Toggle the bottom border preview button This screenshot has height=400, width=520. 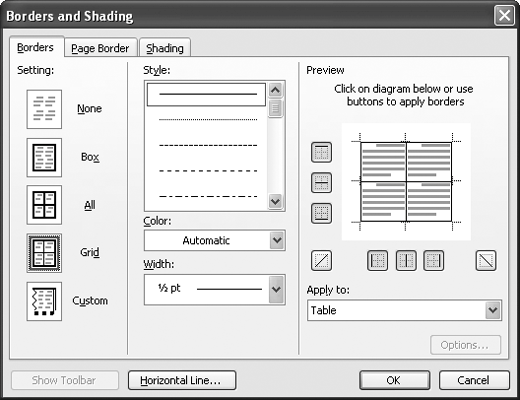coord(321,213)
